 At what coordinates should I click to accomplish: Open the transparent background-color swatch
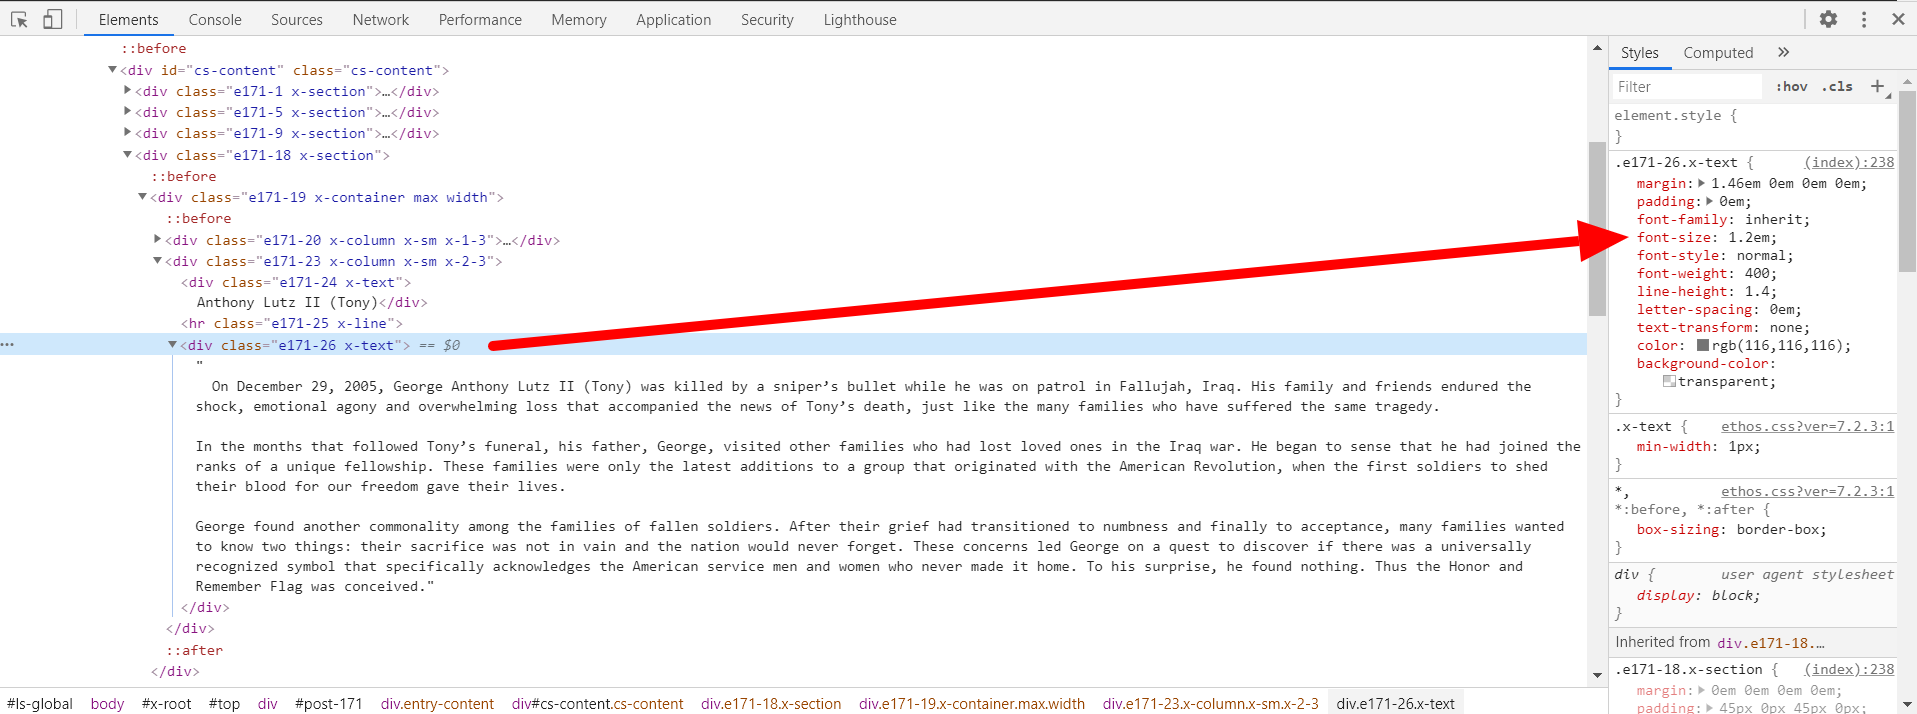click(1669, 381)
